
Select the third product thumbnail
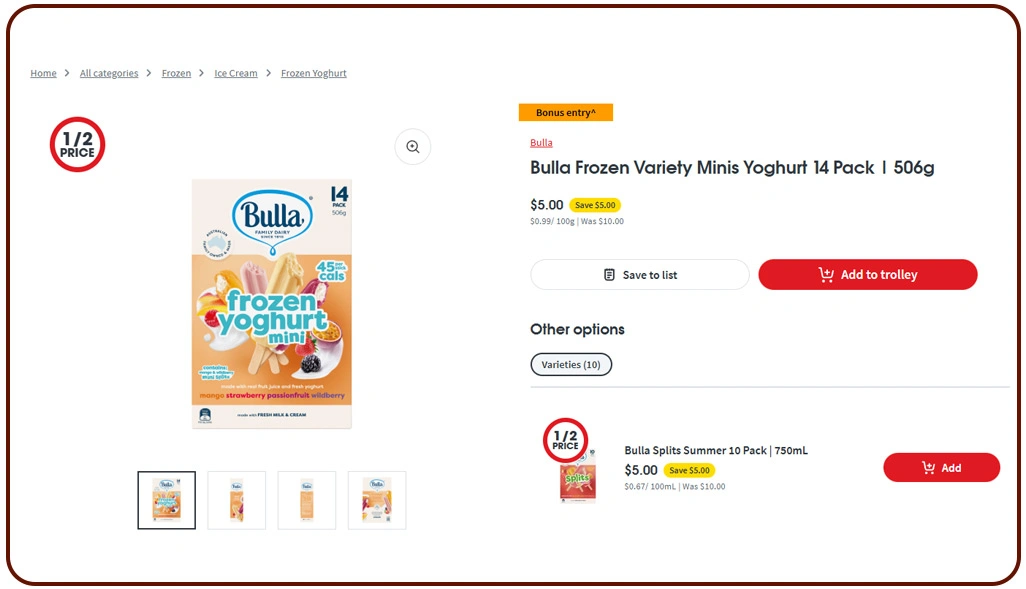[x=306, y=500]
